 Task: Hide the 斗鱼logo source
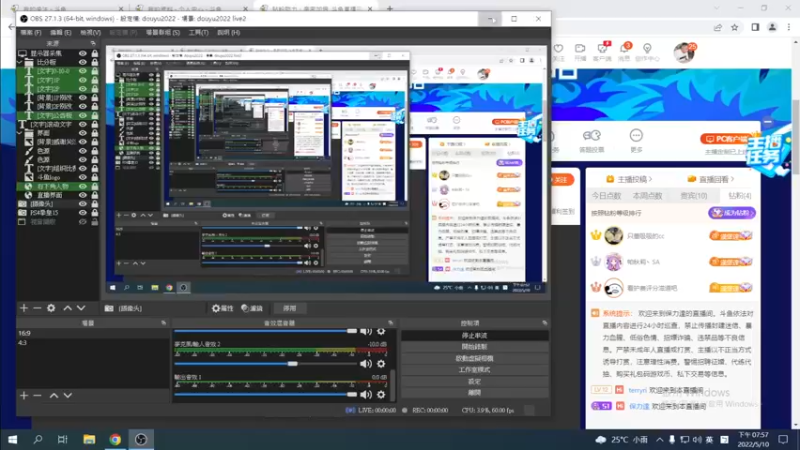point(83,177)
